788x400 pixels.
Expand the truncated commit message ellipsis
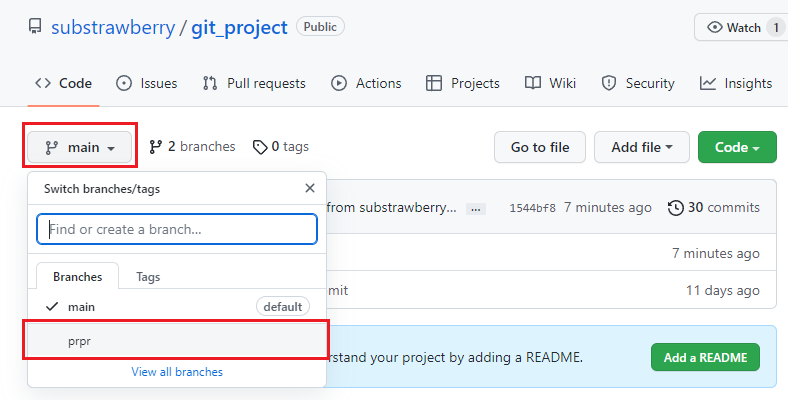[x=475, y=209]
